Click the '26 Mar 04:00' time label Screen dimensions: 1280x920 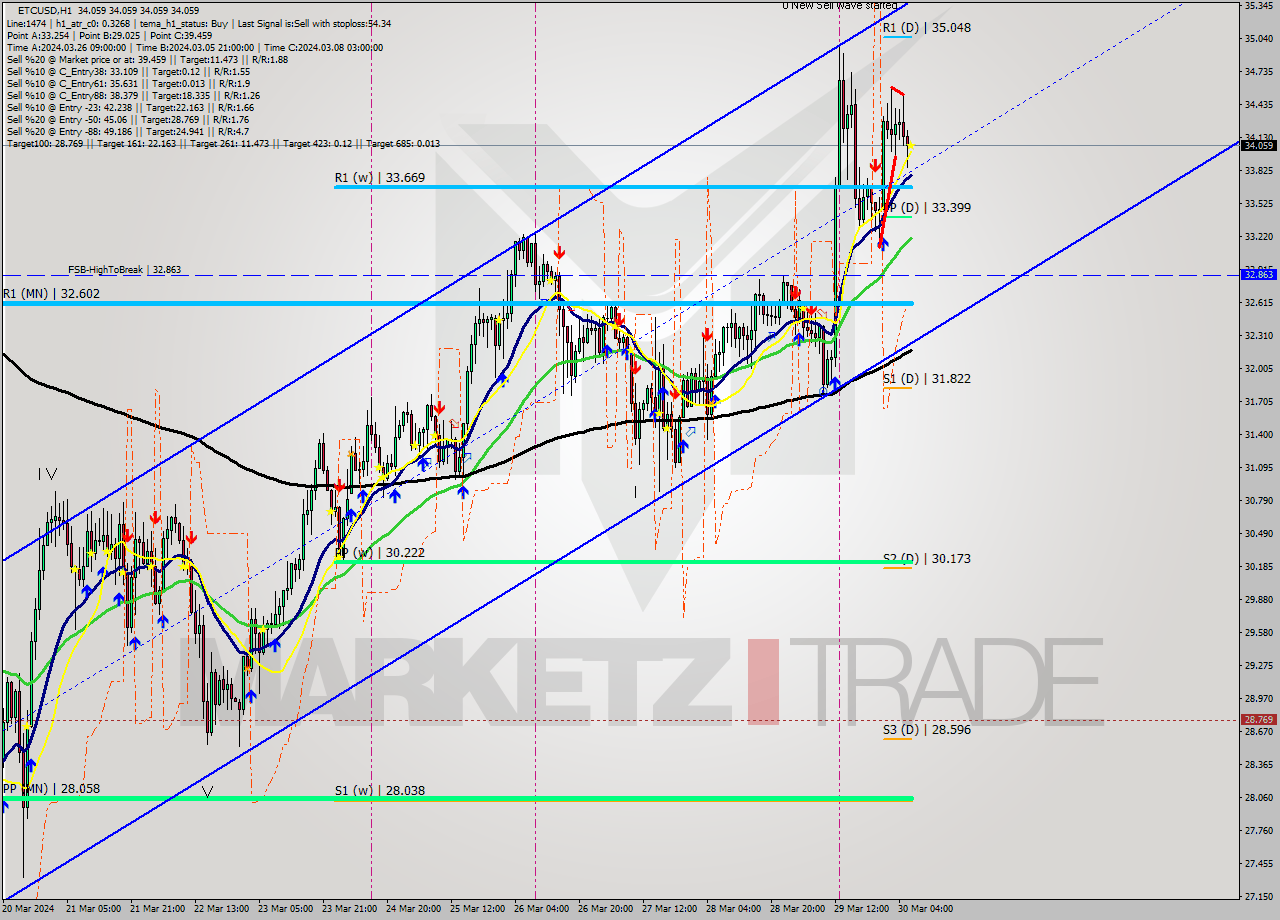[x=541, y=909]
